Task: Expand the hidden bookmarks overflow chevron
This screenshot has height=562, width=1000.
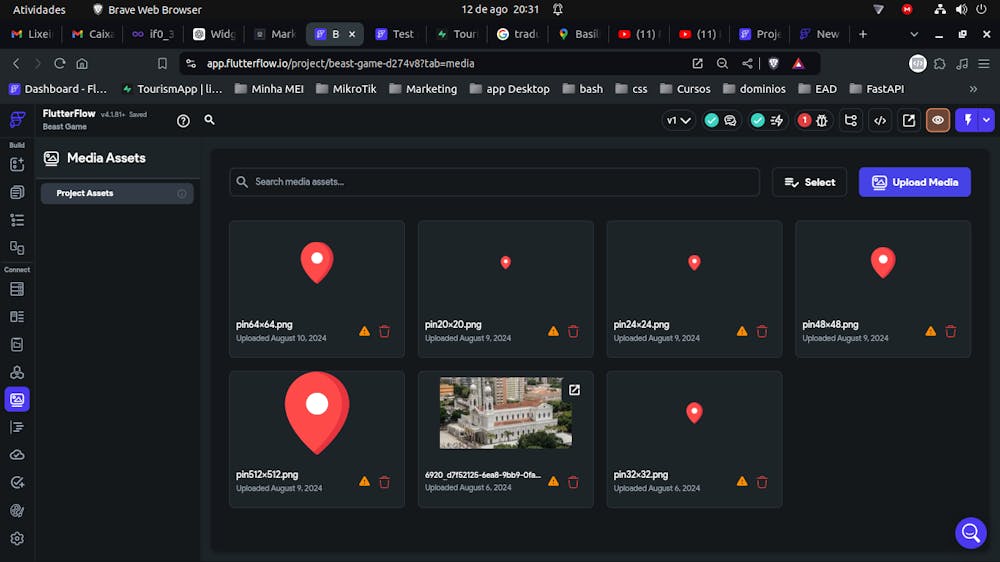Action: (973, 88)
